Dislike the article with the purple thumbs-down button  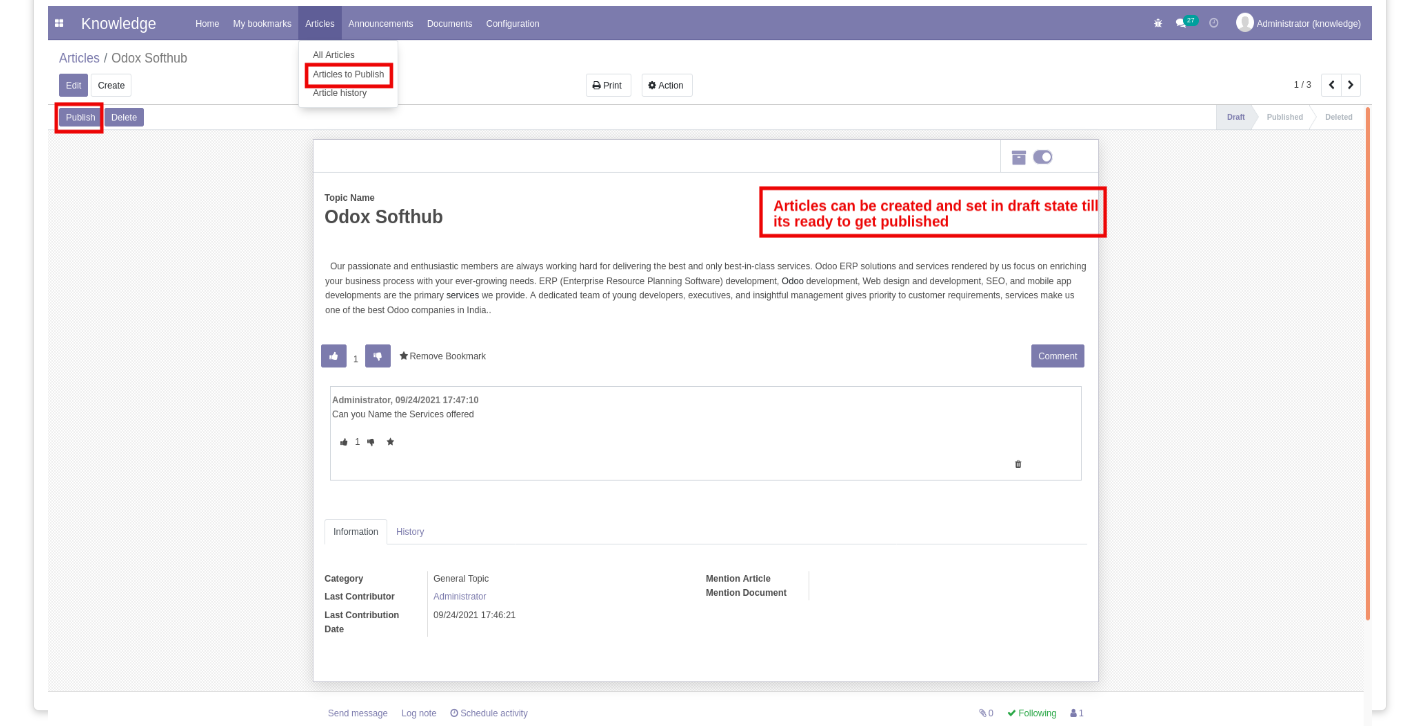(378, 356)
